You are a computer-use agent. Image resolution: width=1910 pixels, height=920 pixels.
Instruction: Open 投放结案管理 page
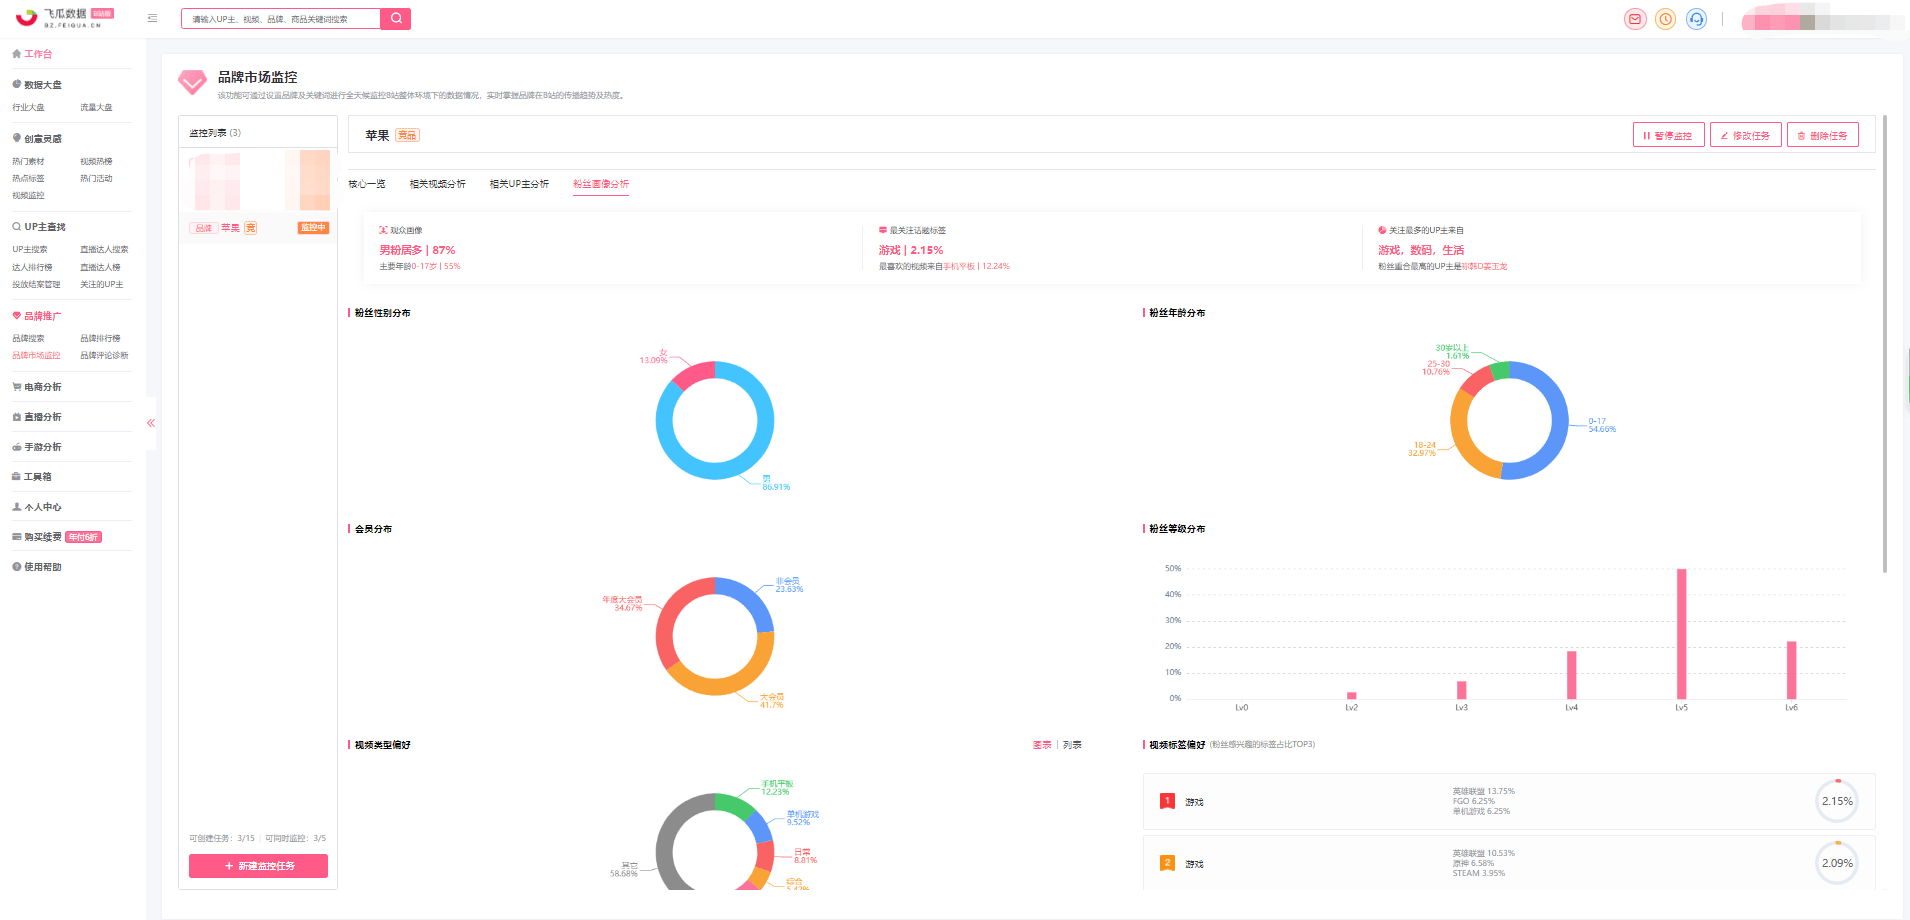point(36,284)
